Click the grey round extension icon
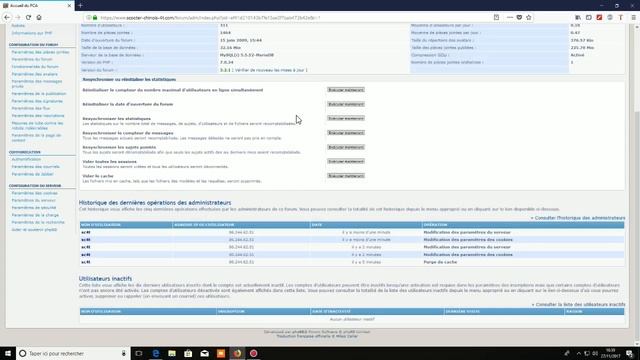Image resolution: width=640 pixels, height=360 pixels. [x=610, y=18]
